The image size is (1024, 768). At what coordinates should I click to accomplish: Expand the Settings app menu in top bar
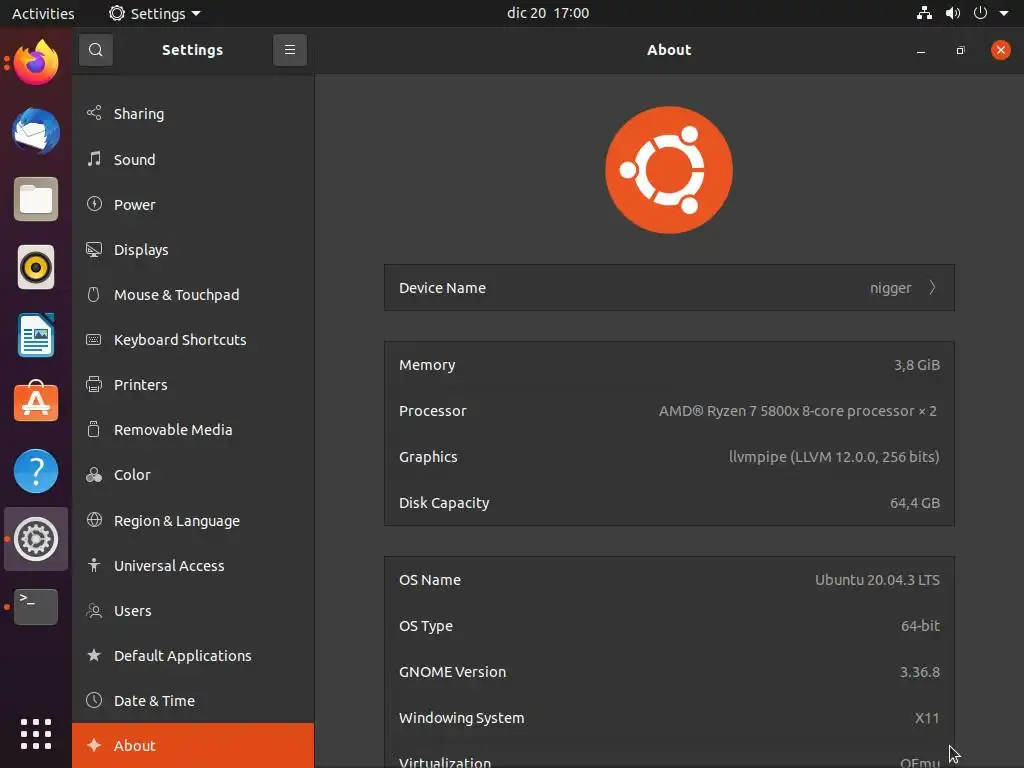pyautogui.click(x=155, y=13)
